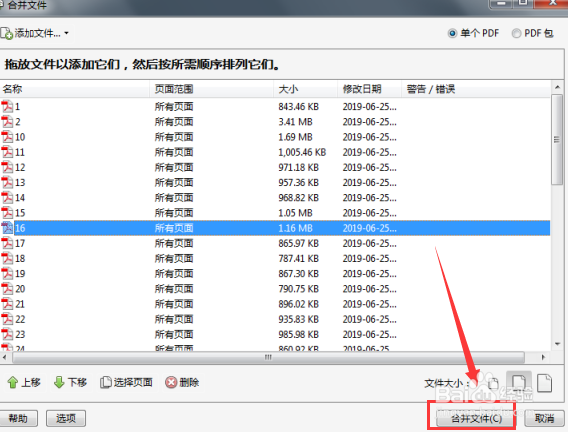Click the Cancel (取消) button
The height and width of the screenshot is (432, 568).
click(544, 419)
